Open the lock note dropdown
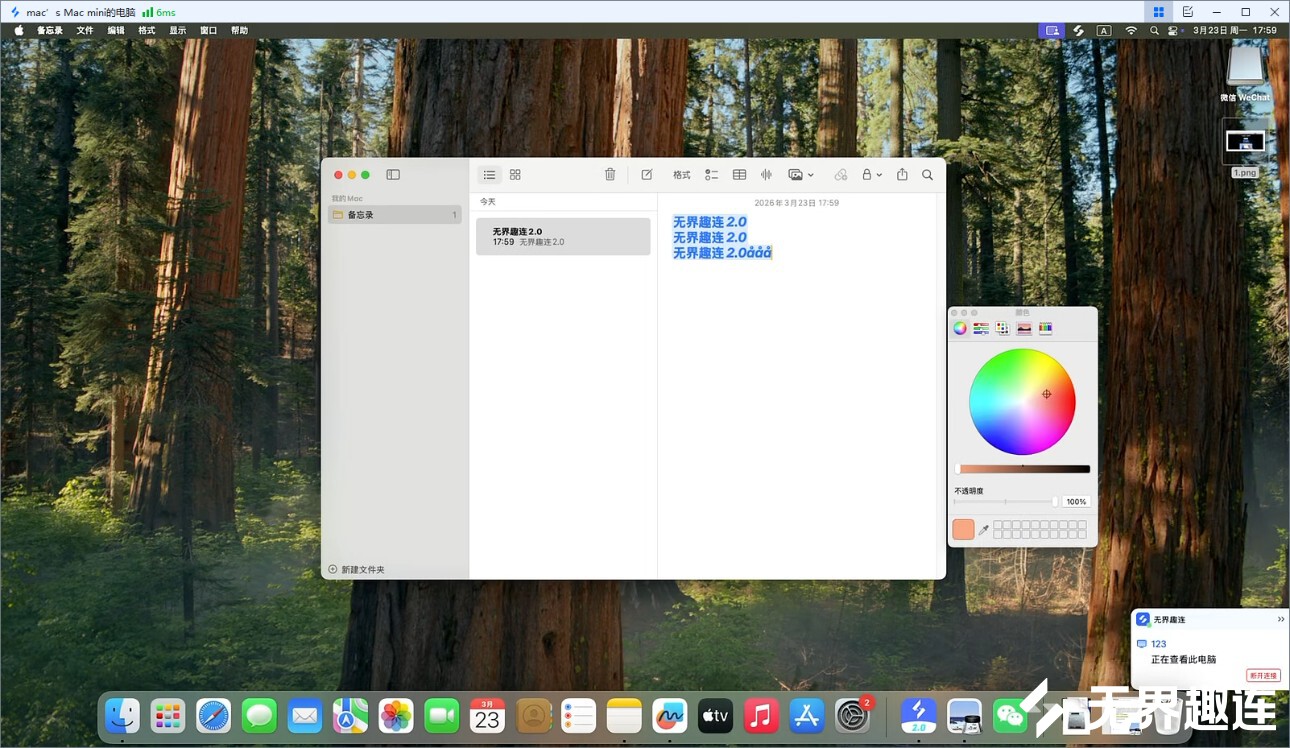Screen dimensions: 1290x748 871,175
